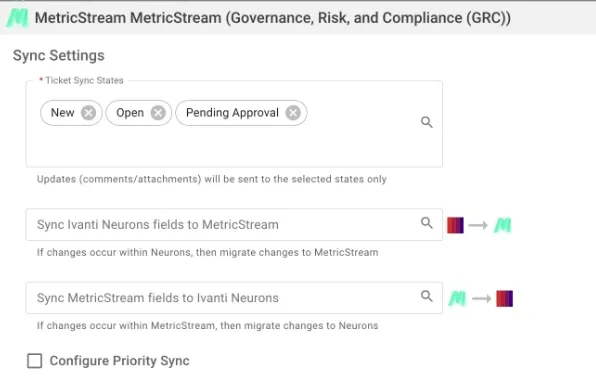Open Sync MetricStream fields to Ivanti Neurons dropdown

click(x=234, y=298)
